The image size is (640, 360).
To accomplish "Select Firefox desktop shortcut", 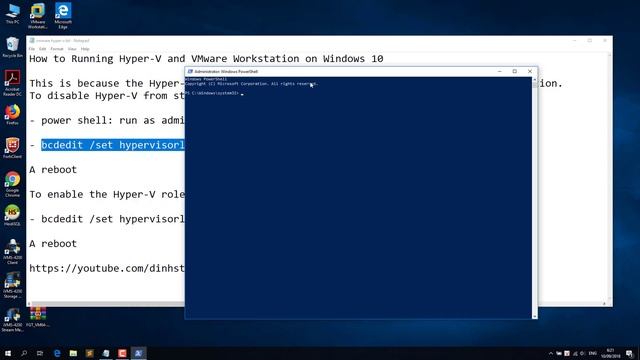I will click(12, 114).
